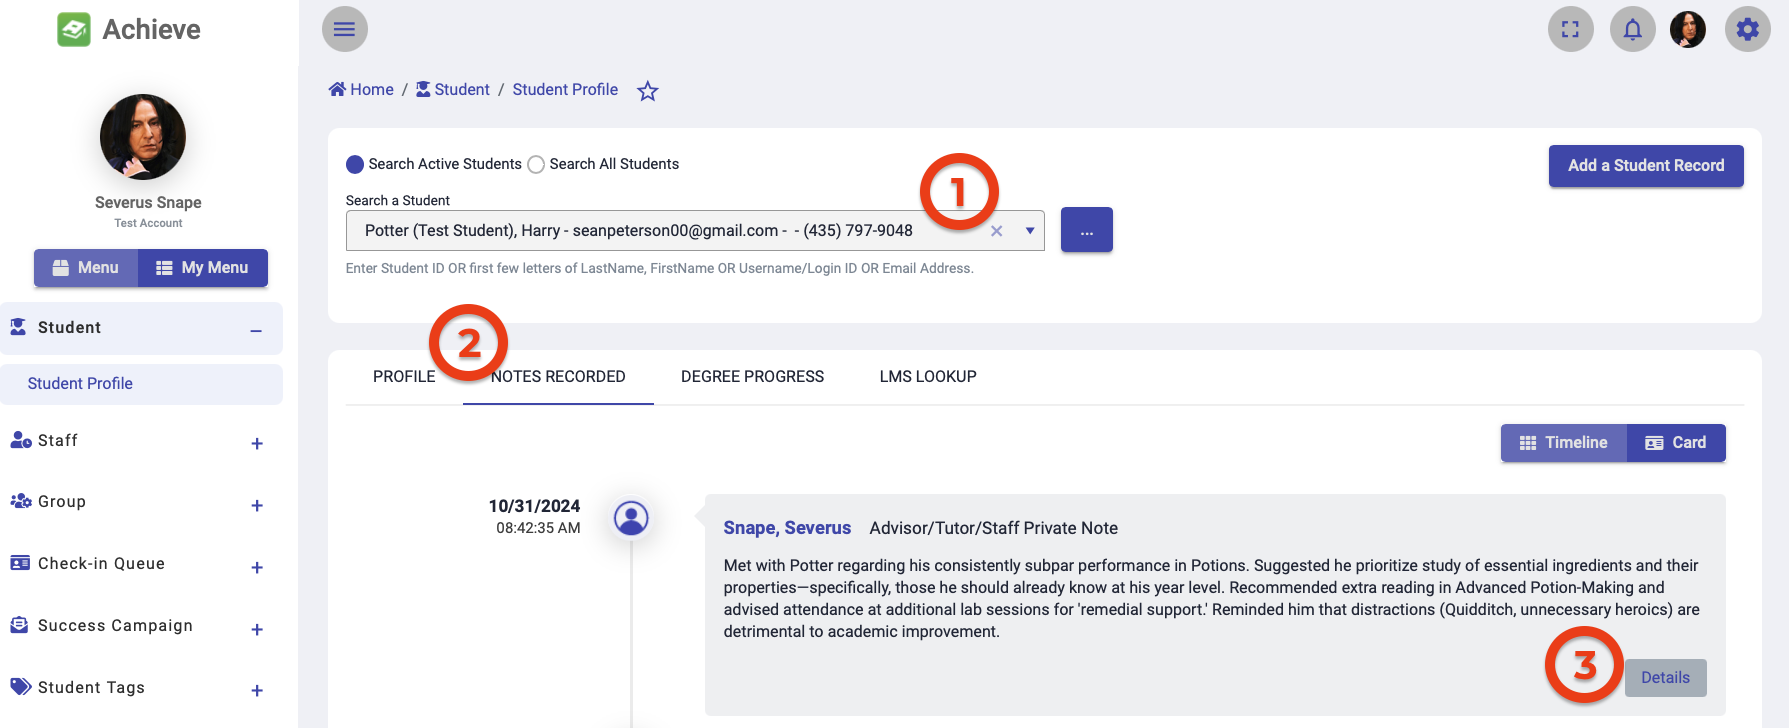
Task: Open the LMS LOOKUP tab
Action: pos(928,377)
